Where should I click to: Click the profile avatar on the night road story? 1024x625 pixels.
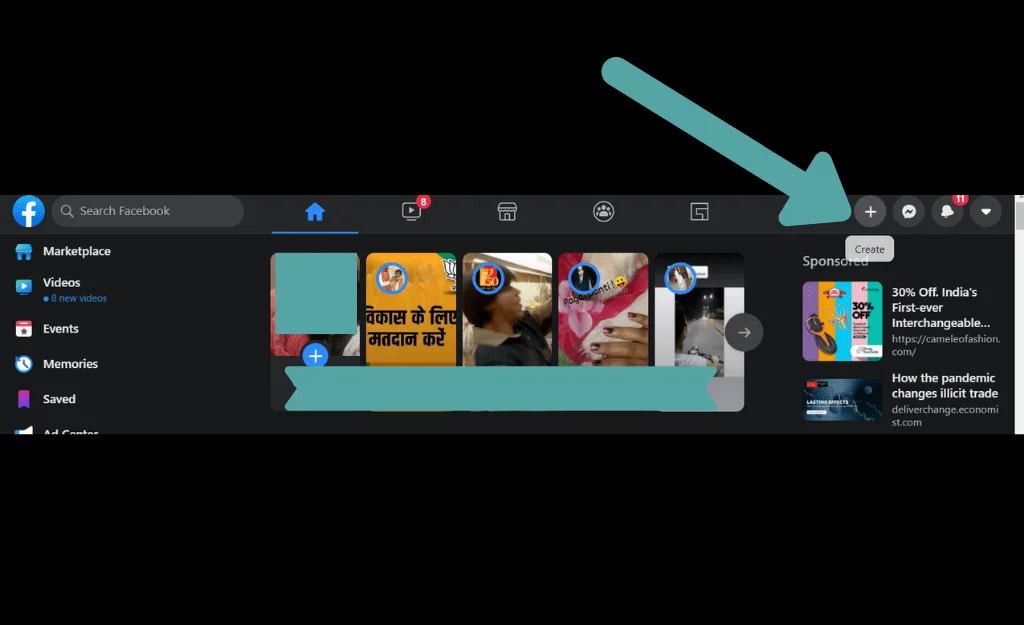(x=680, y=279)
